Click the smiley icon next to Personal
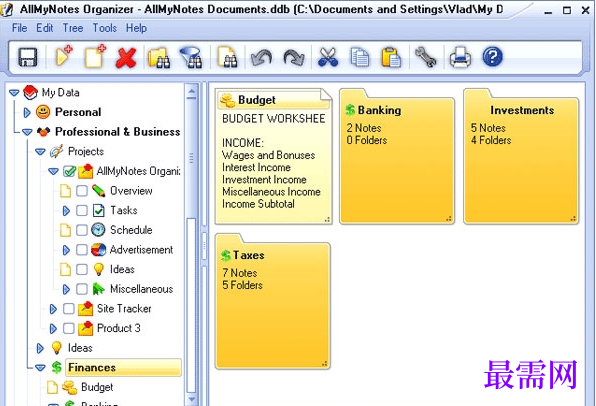 tap(43, 112)
